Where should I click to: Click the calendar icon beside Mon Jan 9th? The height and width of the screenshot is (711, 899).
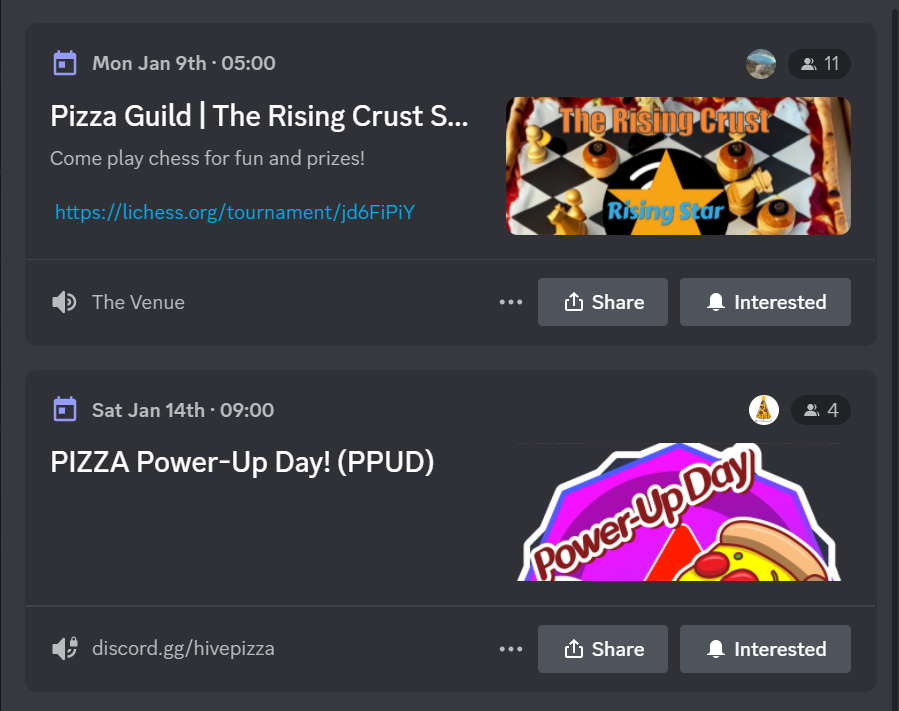pyautogui.click(x=65, y=63)
